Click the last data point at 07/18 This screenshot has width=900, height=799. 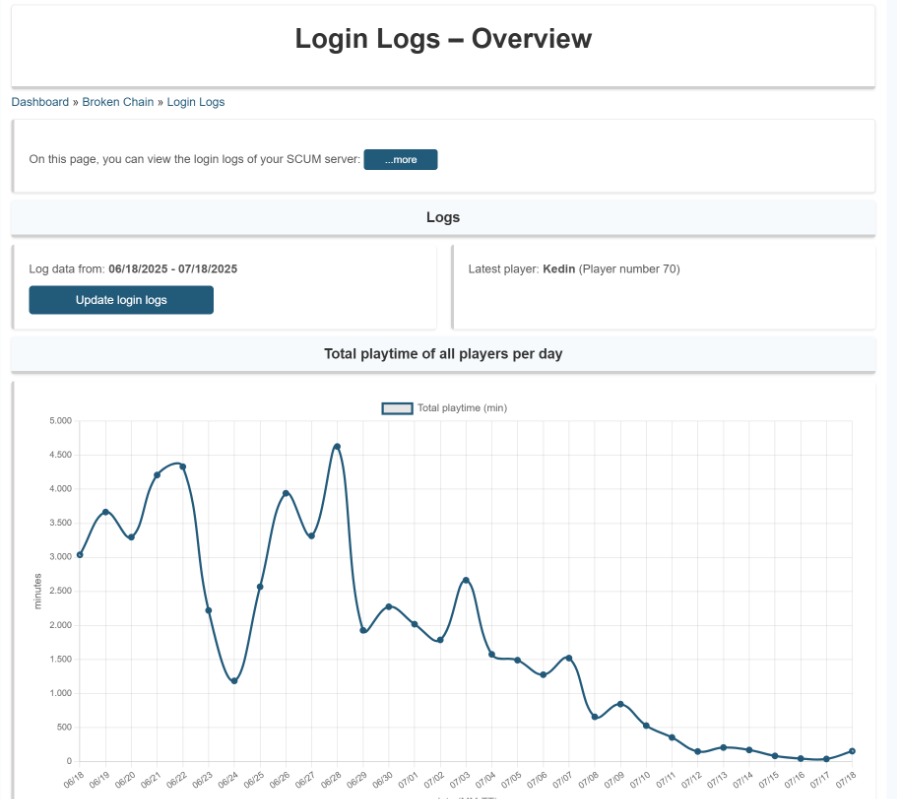pos(852,751)
